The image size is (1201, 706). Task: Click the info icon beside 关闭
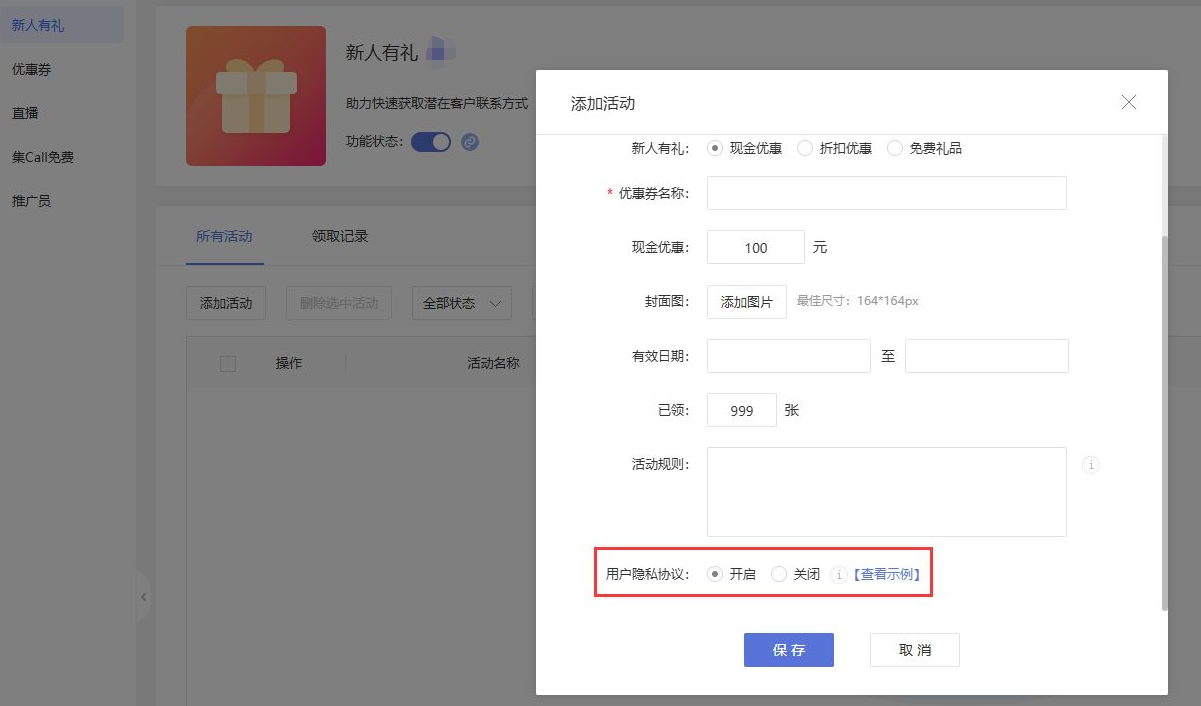(839, 574)
